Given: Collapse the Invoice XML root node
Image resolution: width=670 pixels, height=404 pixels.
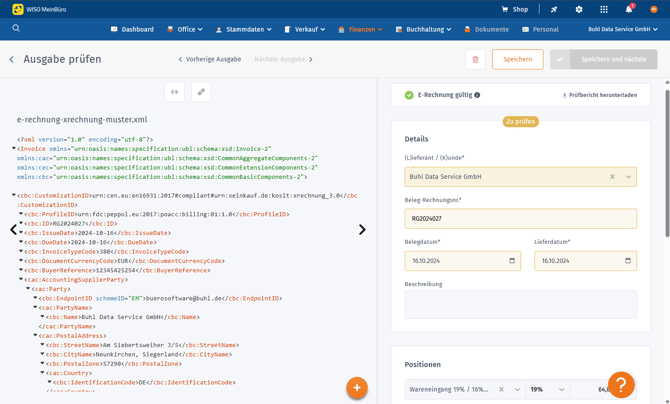Looking at the screenshot, I should coord(14,148).
